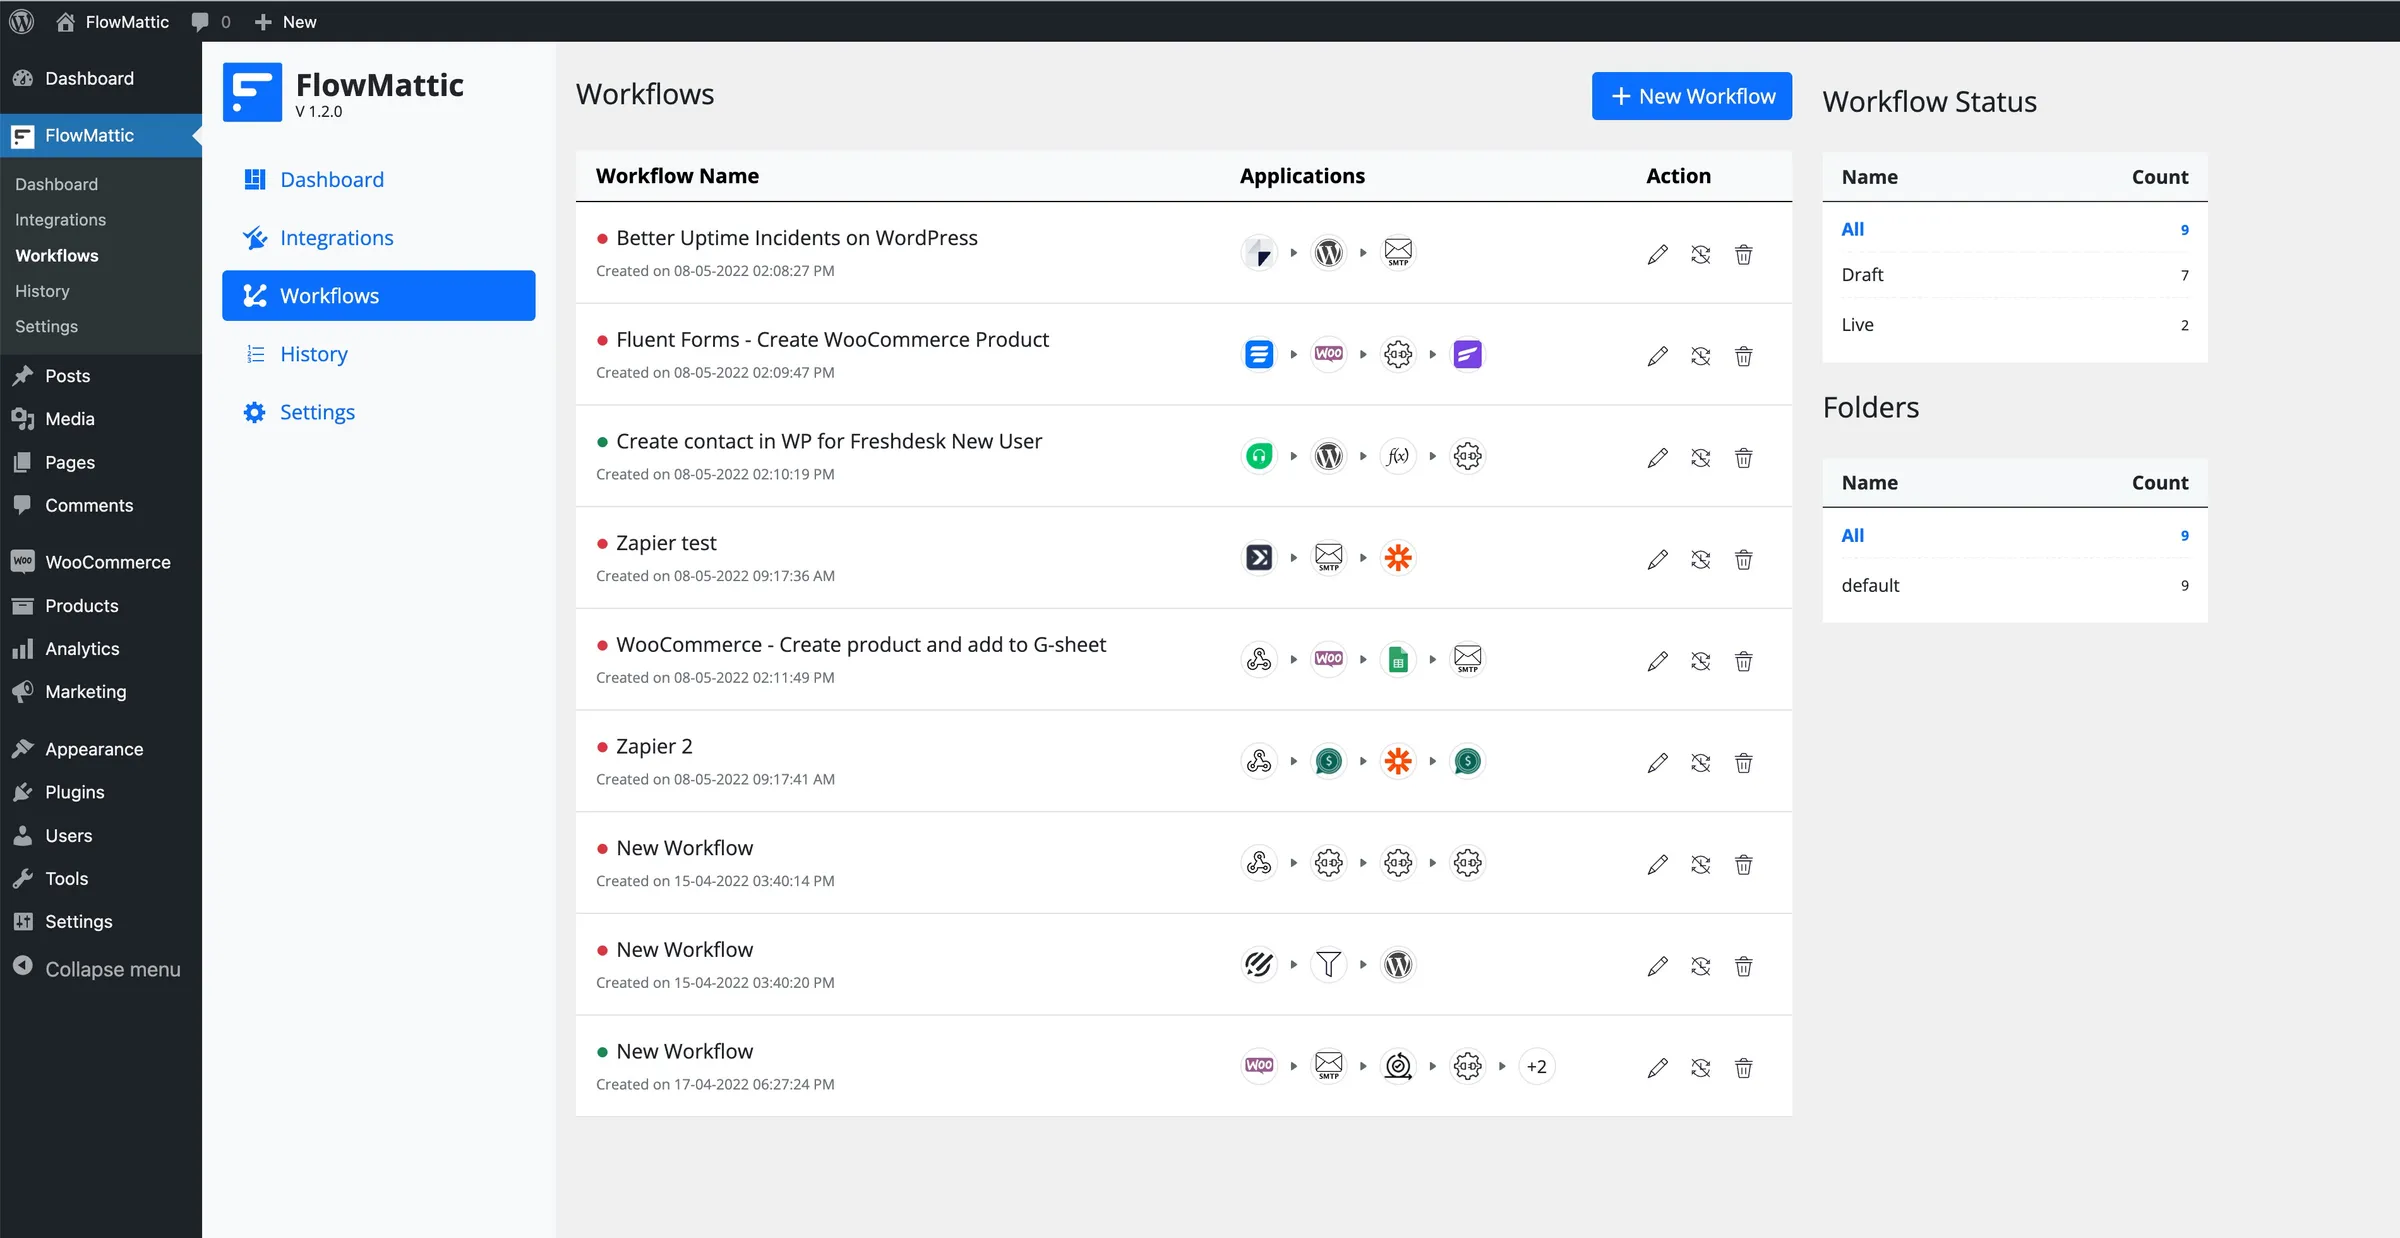Viewport: 2400px width, 1238px height.
Task: Open History in the FlowMattic panel
Action: pos(313,354)
